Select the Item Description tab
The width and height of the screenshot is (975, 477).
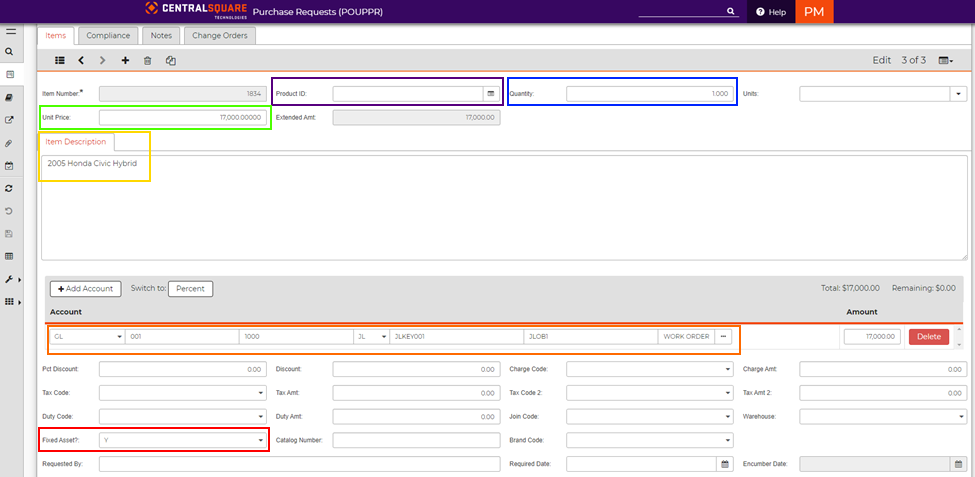point(76,142)
